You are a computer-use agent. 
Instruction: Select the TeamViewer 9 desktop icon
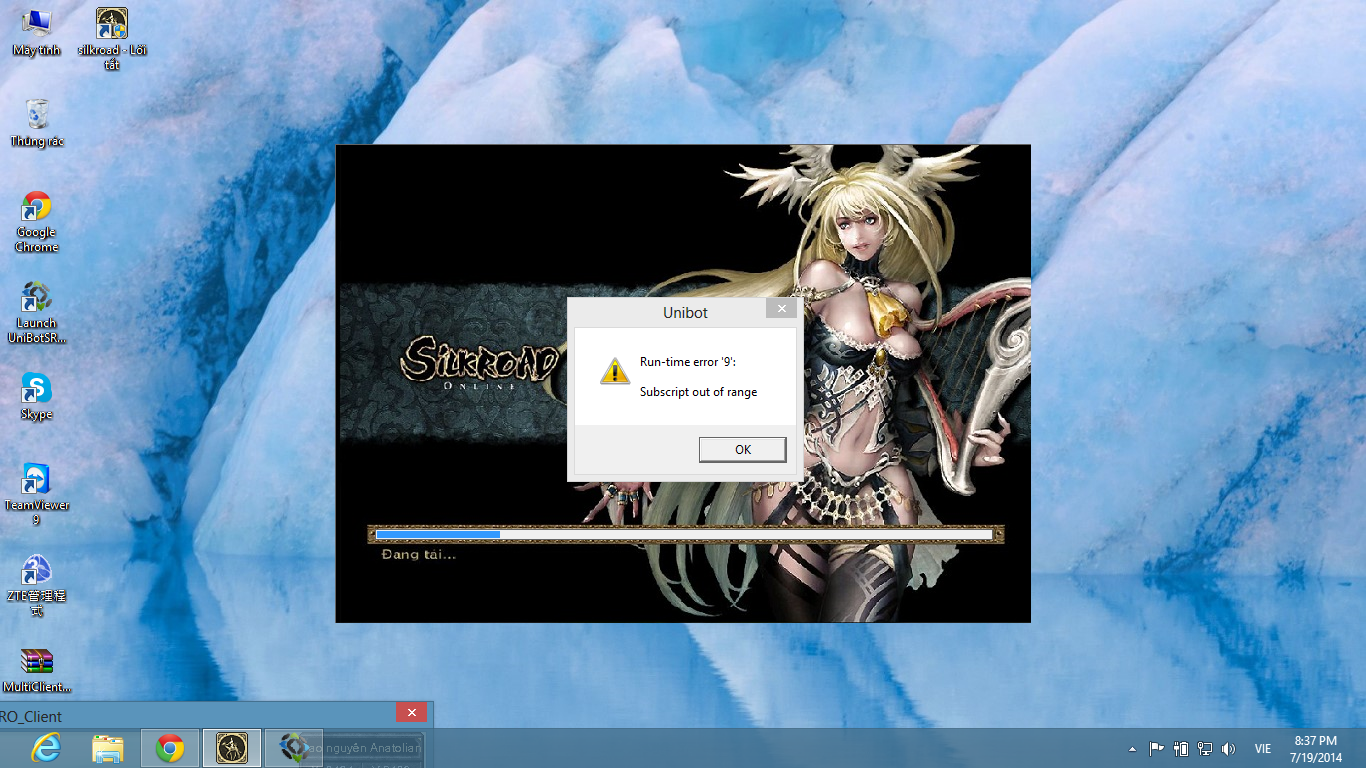click(37, 495)
